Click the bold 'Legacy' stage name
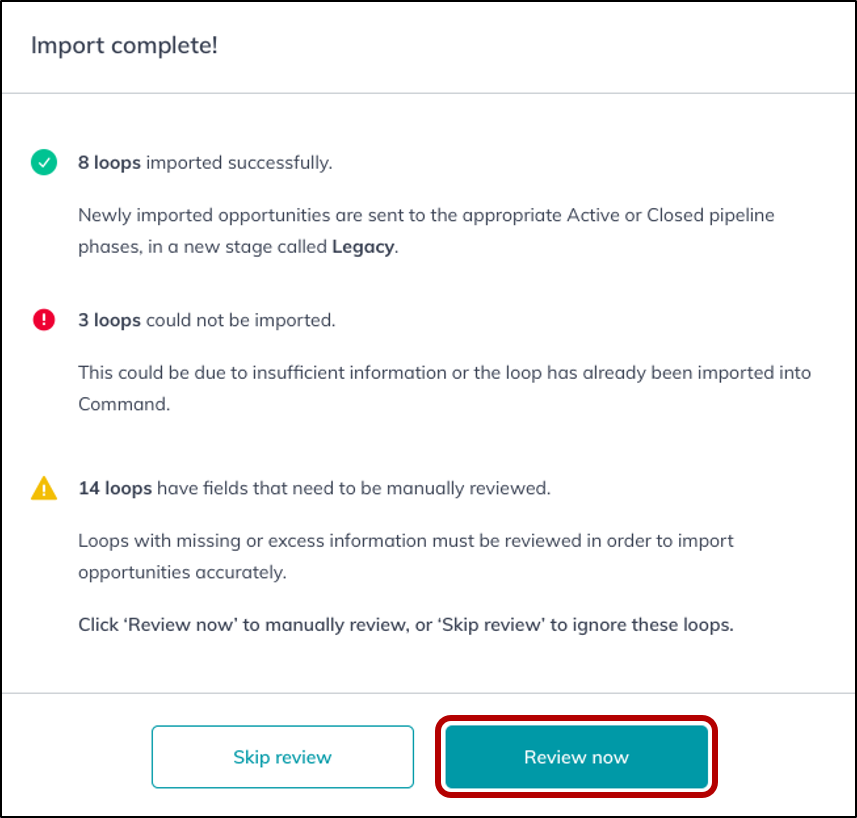857x818 pixels. [362, 247]
